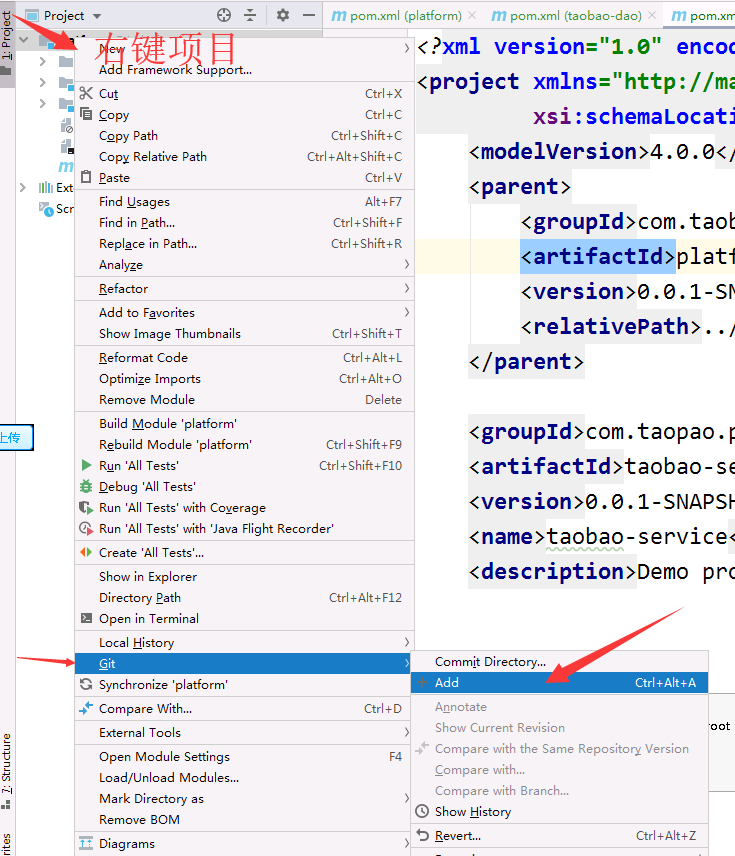
Task: Click the green Run 'All Tests' icon
Action: tap(86, 465)
